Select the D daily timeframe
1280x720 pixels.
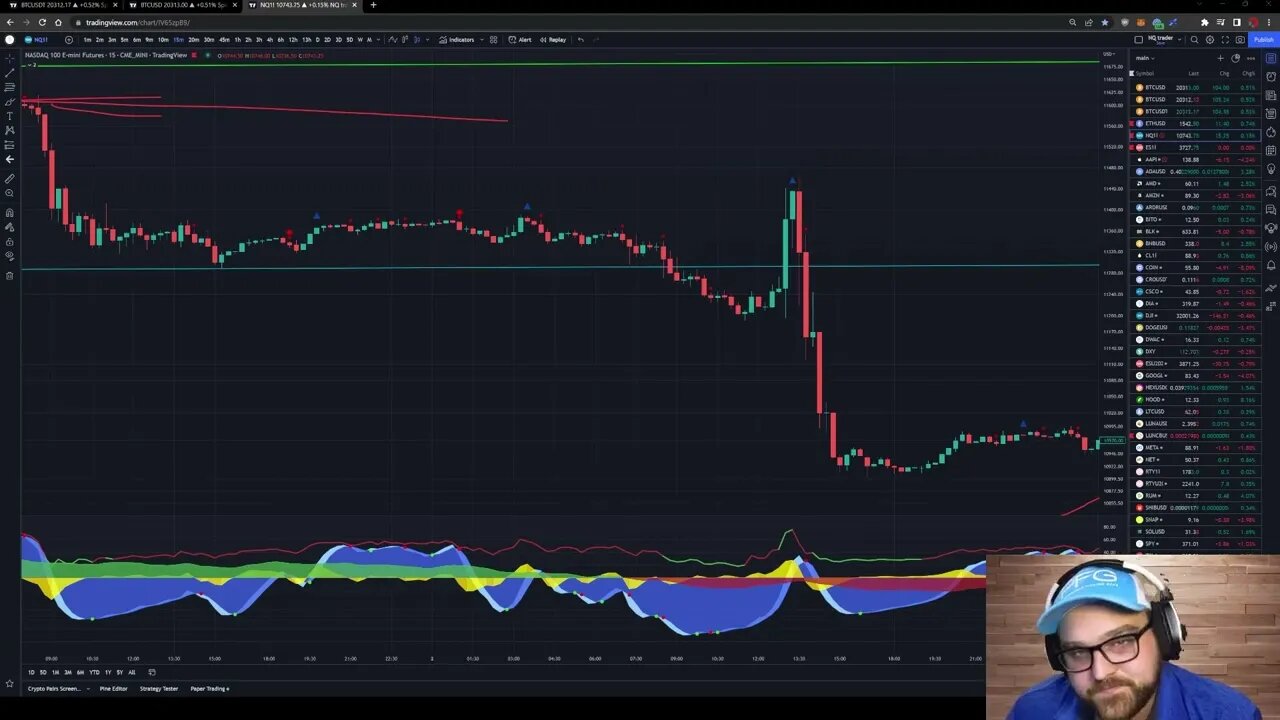[x=317, y=40]
